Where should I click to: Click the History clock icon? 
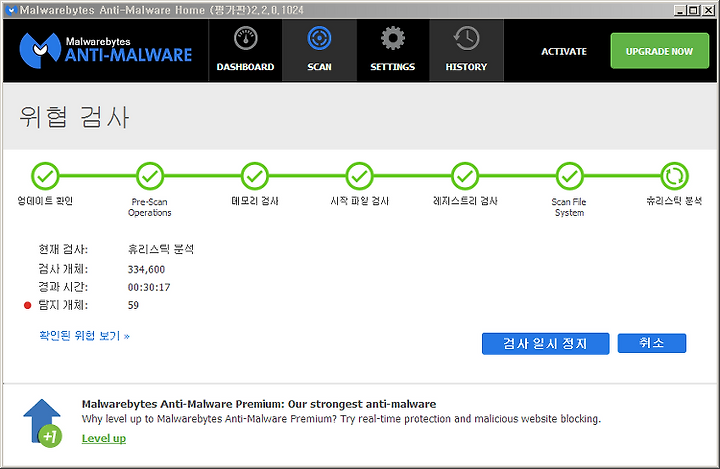click(x=466, y=38)
